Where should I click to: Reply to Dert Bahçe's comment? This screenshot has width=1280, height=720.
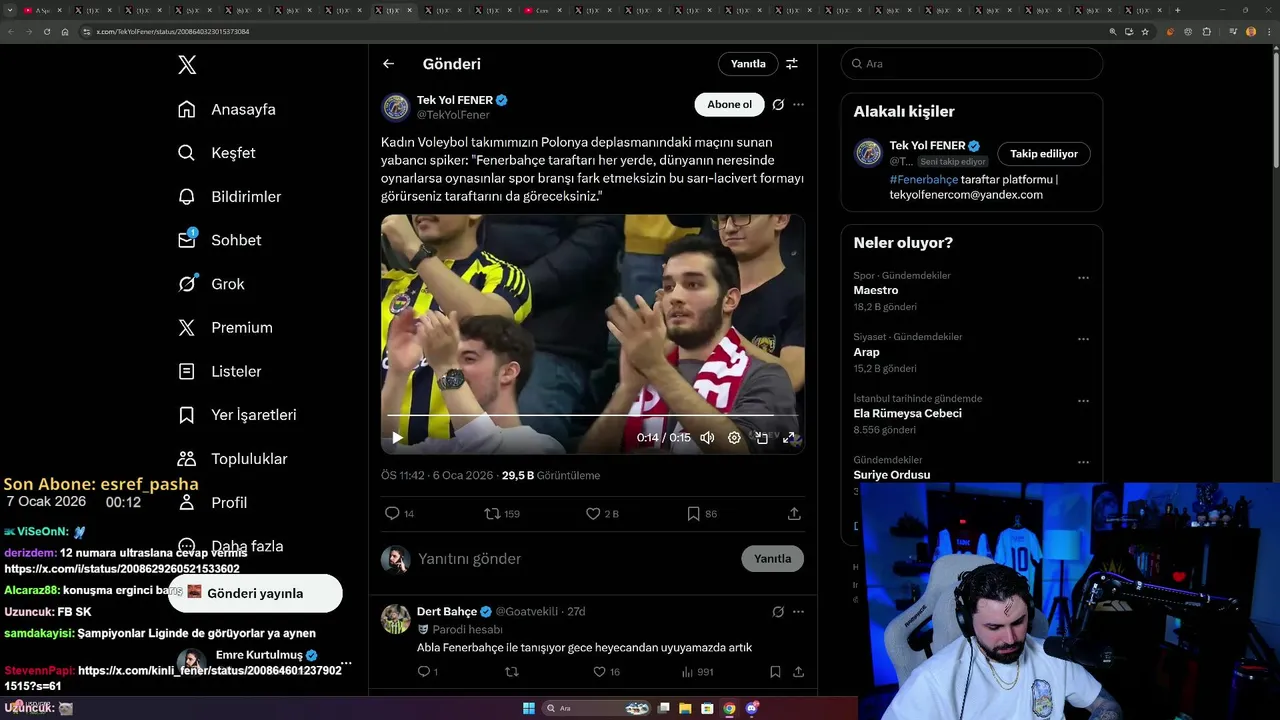423,672
